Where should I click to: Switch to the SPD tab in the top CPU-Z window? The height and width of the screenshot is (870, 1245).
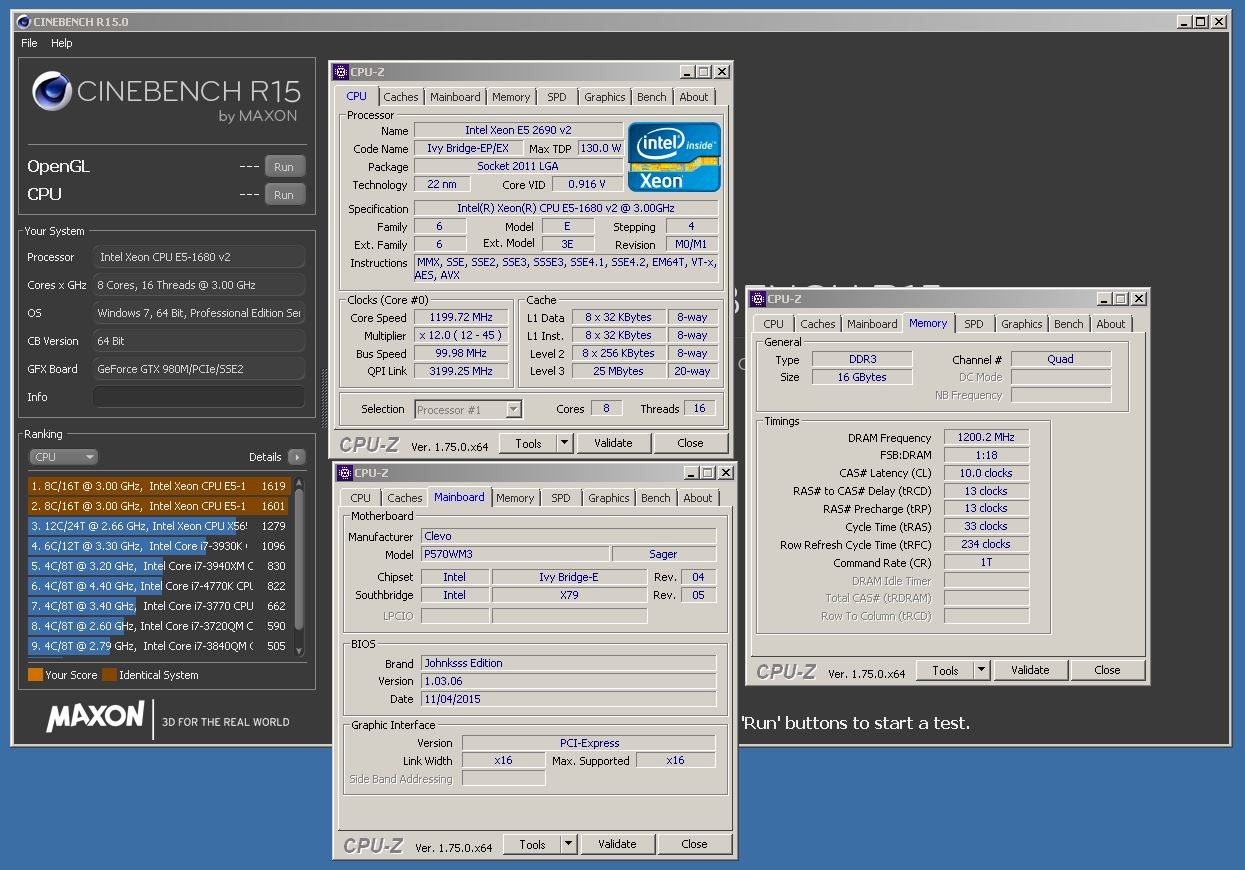(557, 97)
